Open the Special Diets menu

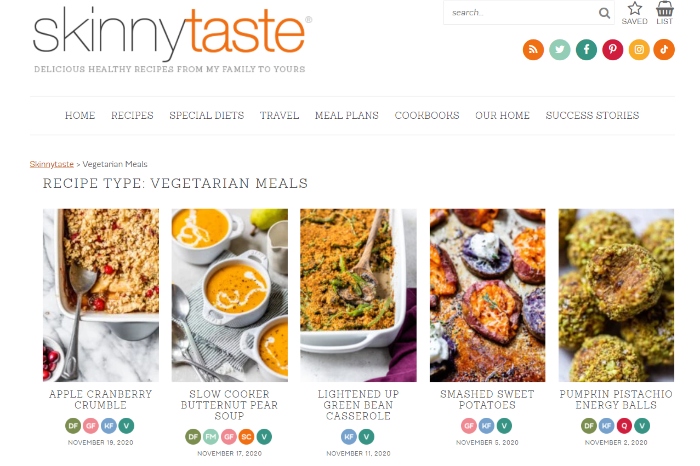coord(207,116)
